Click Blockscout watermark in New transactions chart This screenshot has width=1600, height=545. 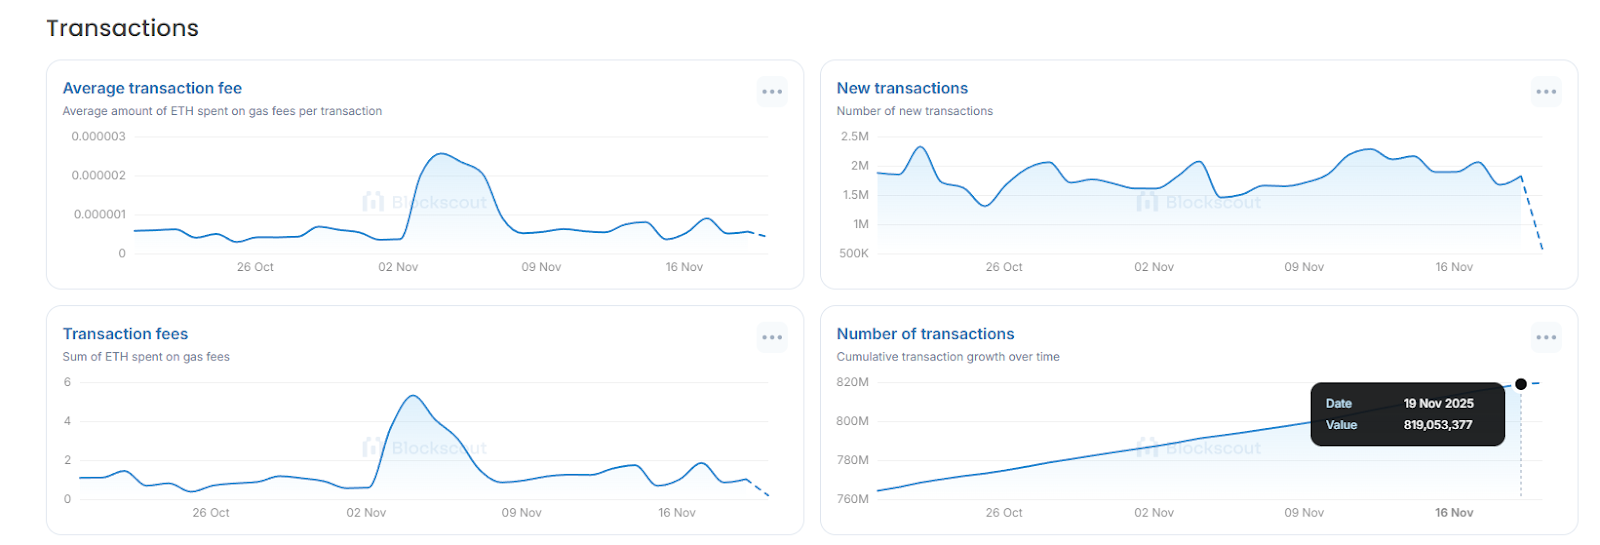coord(1199,203)
